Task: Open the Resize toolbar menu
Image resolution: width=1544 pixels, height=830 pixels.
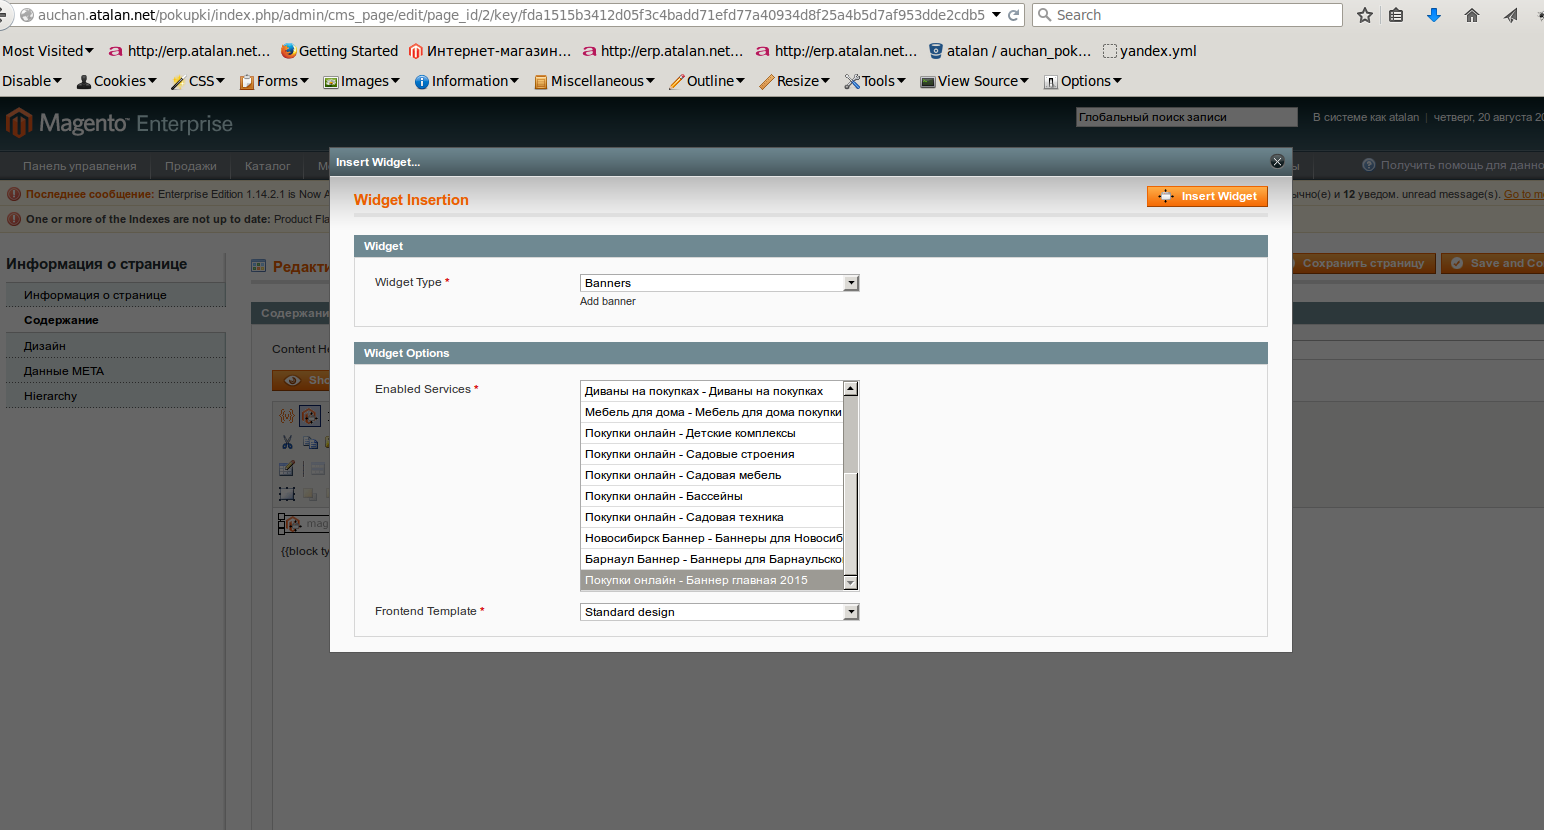Action: (794, 81)
